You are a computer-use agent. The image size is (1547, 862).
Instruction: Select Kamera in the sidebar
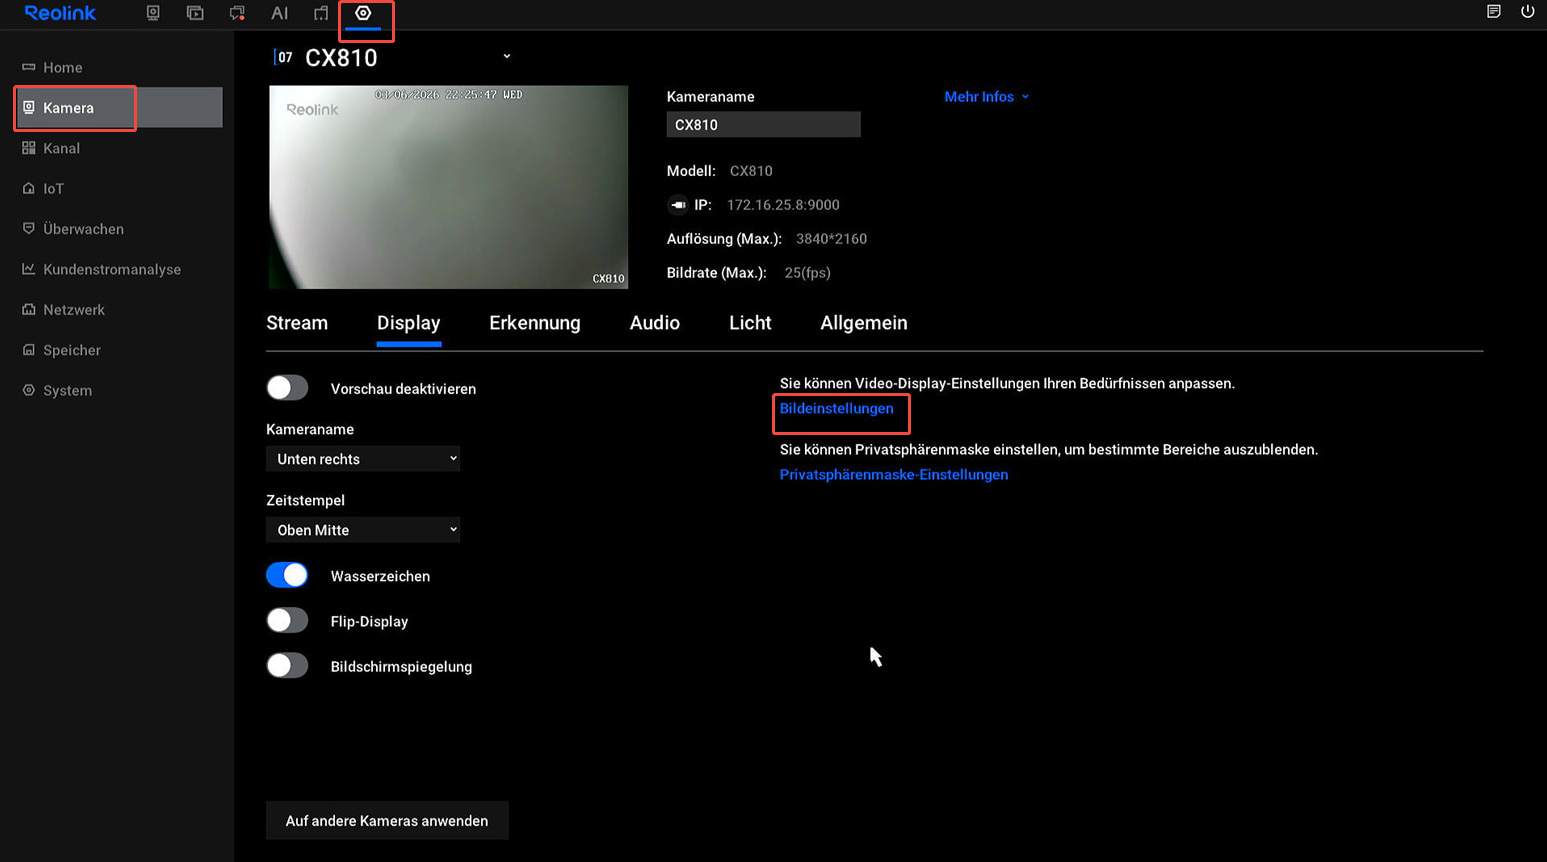click(118, 107)
